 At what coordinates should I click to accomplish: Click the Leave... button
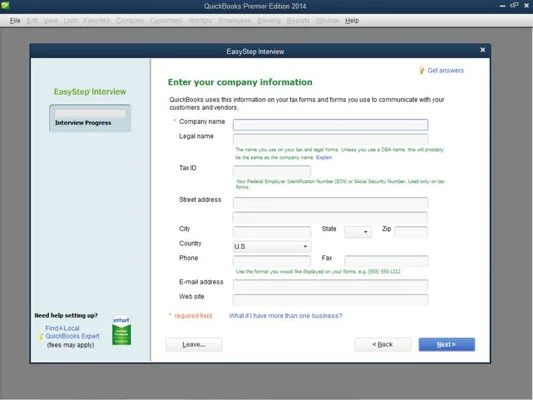click(193, 345)
